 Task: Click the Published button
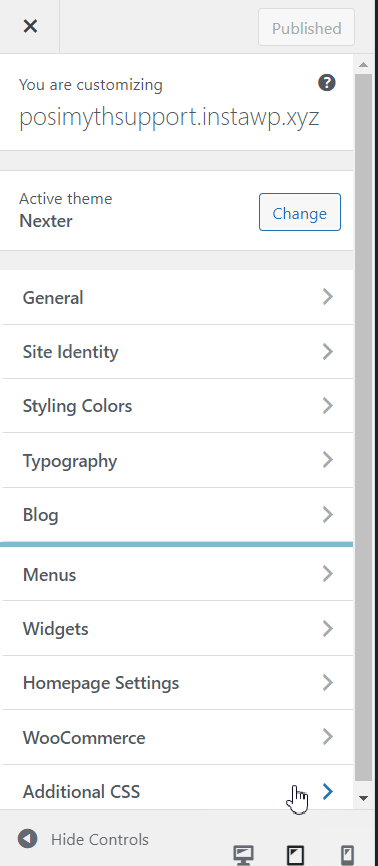tap(306, 28)
